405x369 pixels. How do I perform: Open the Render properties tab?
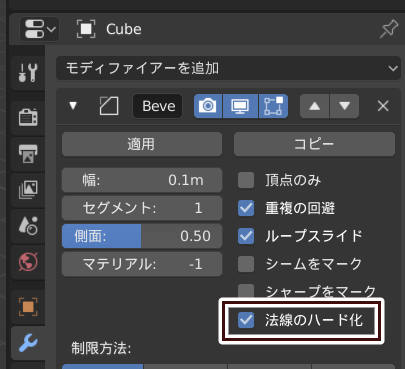(x=28, y=117)
